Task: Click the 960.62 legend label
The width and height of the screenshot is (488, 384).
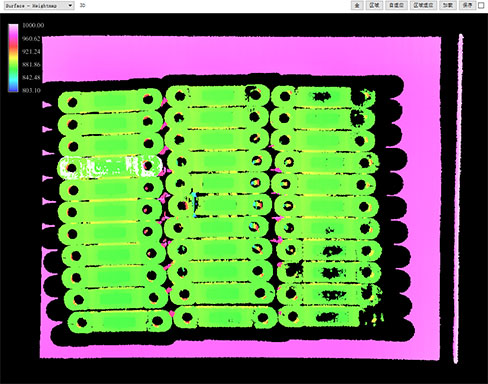Action: click(x=31, y=38)
